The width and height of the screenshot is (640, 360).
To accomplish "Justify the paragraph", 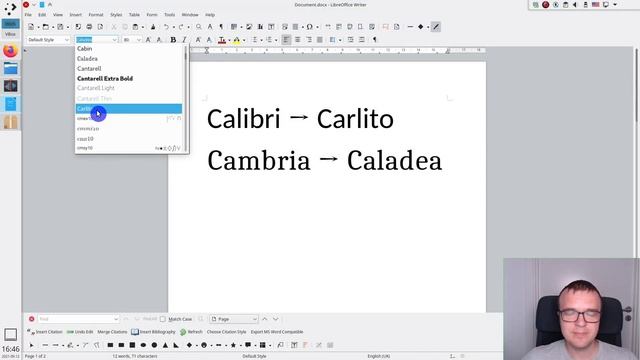I will (320, 40).
